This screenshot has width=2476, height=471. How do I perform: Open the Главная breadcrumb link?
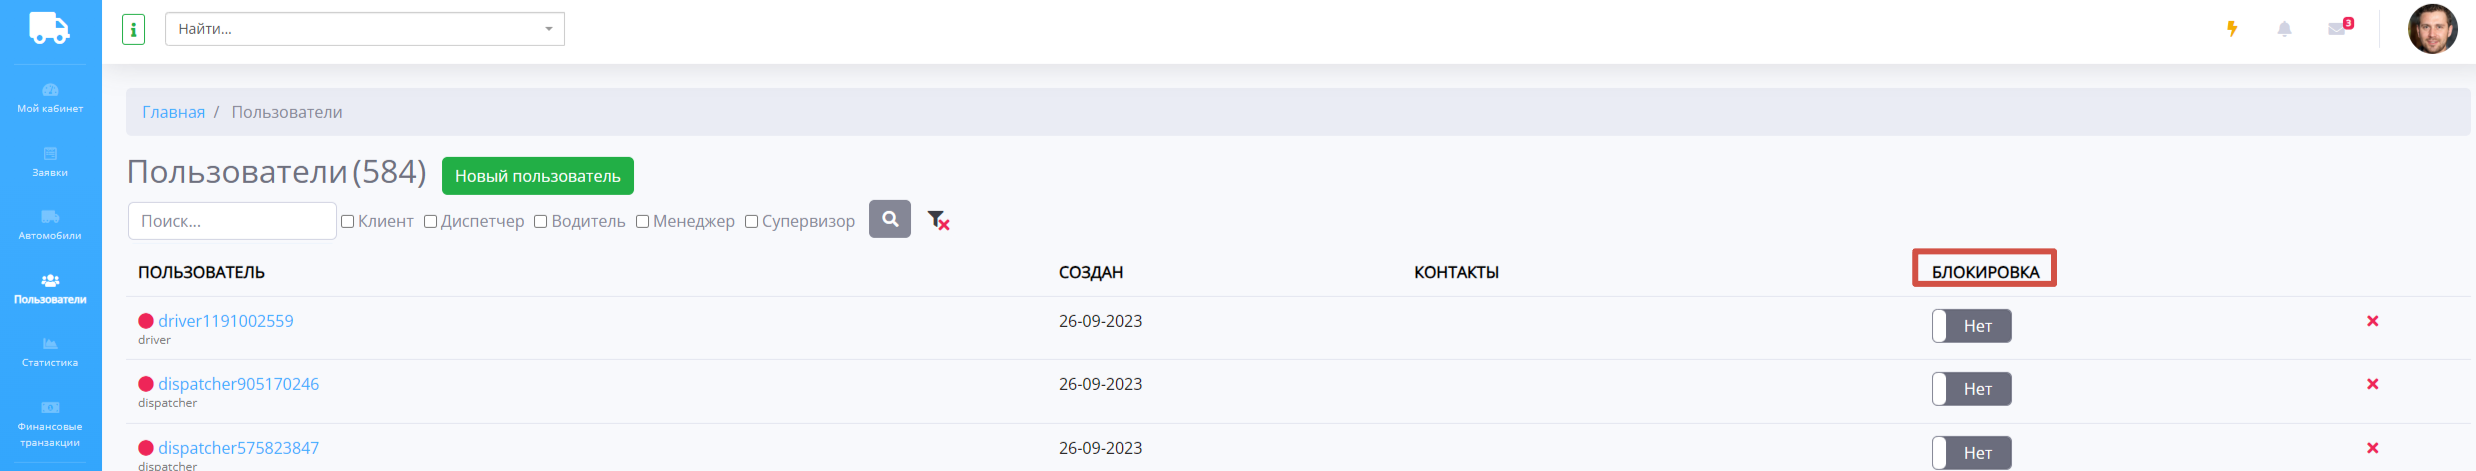point(173,112)
